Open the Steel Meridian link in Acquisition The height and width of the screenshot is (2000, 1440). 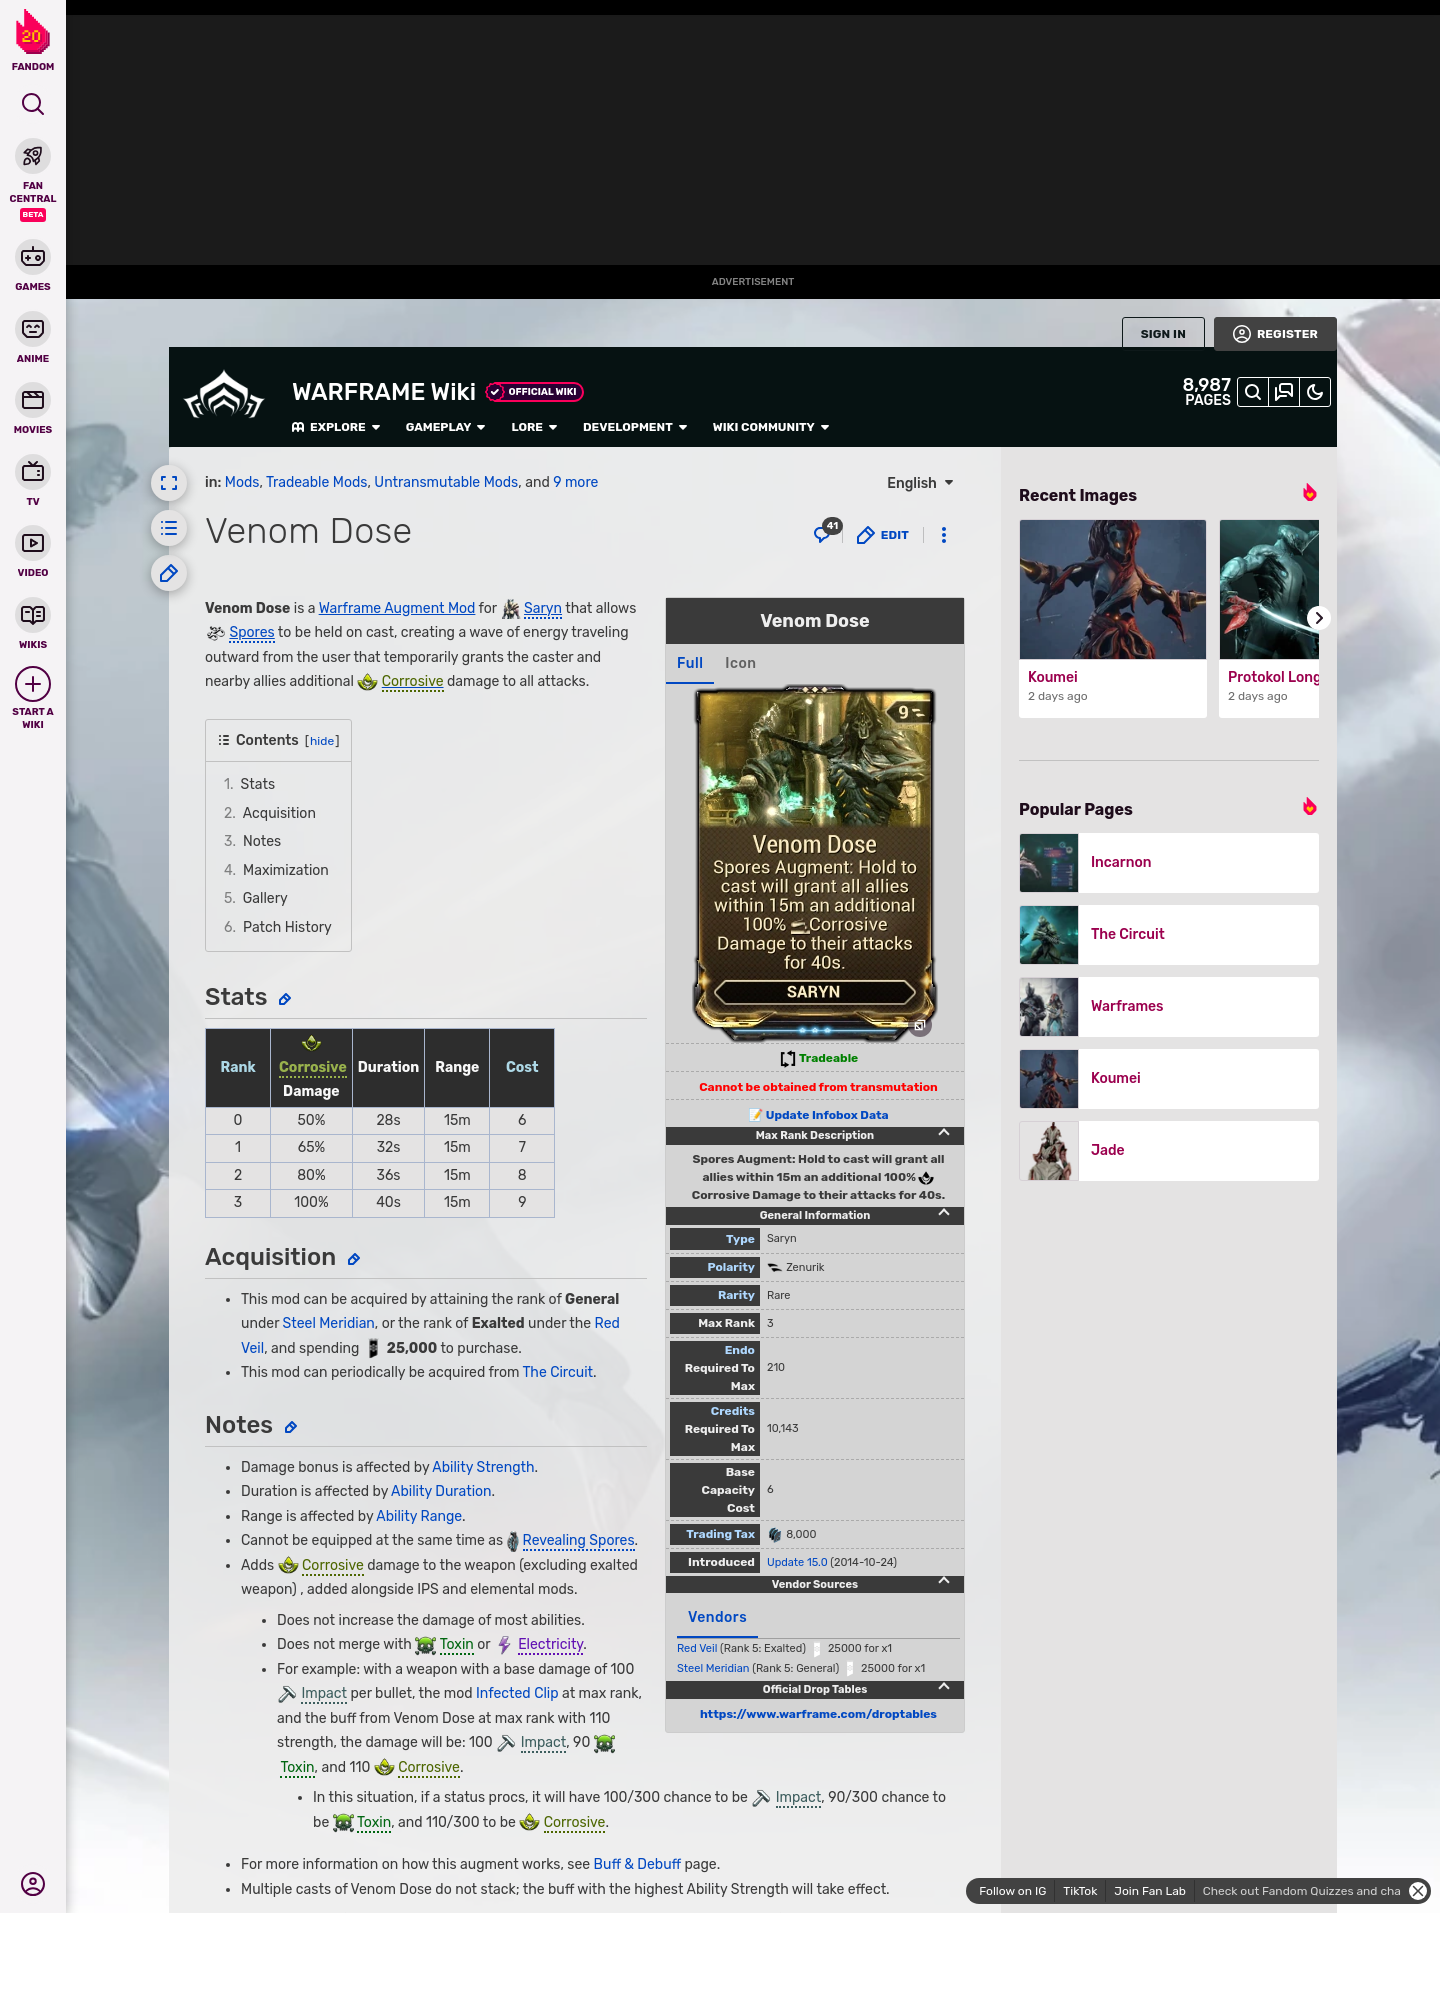pyautogui.click(x=328, y=1323)
